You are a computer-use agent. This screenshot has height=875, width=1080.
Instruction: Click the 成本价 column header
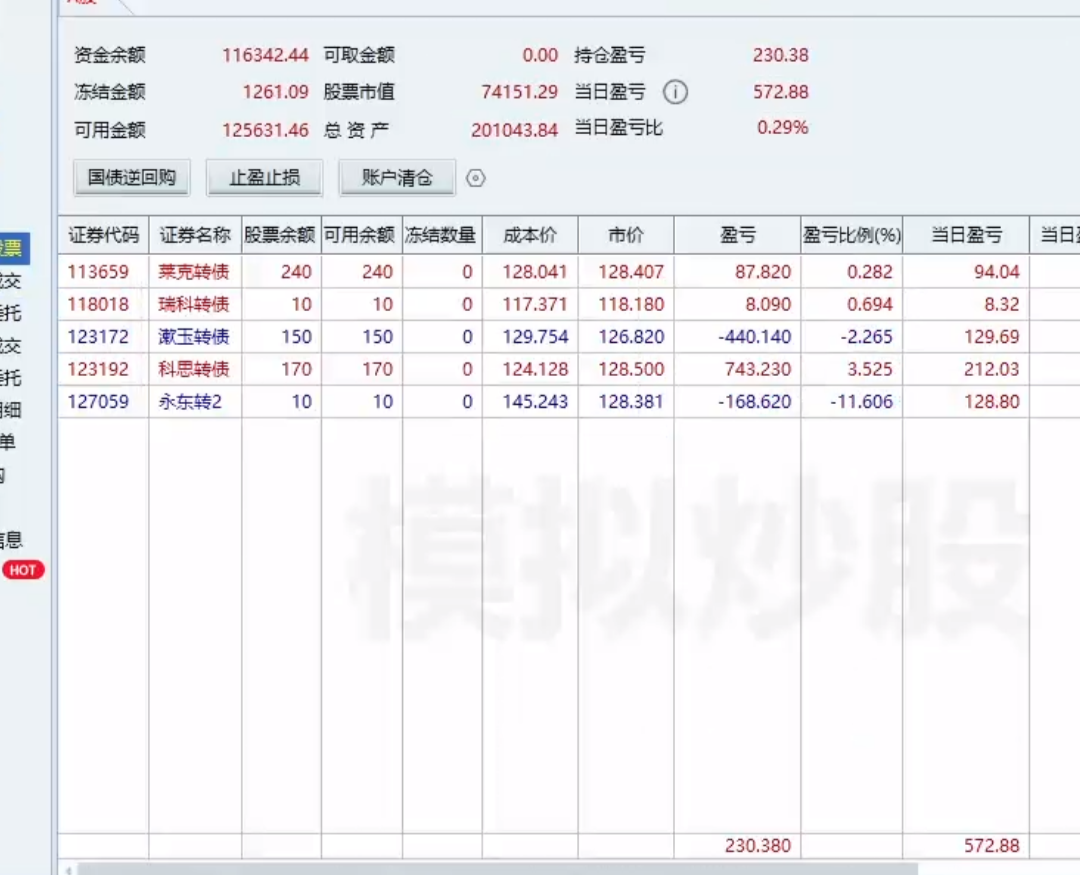click(x=529, y=236)
